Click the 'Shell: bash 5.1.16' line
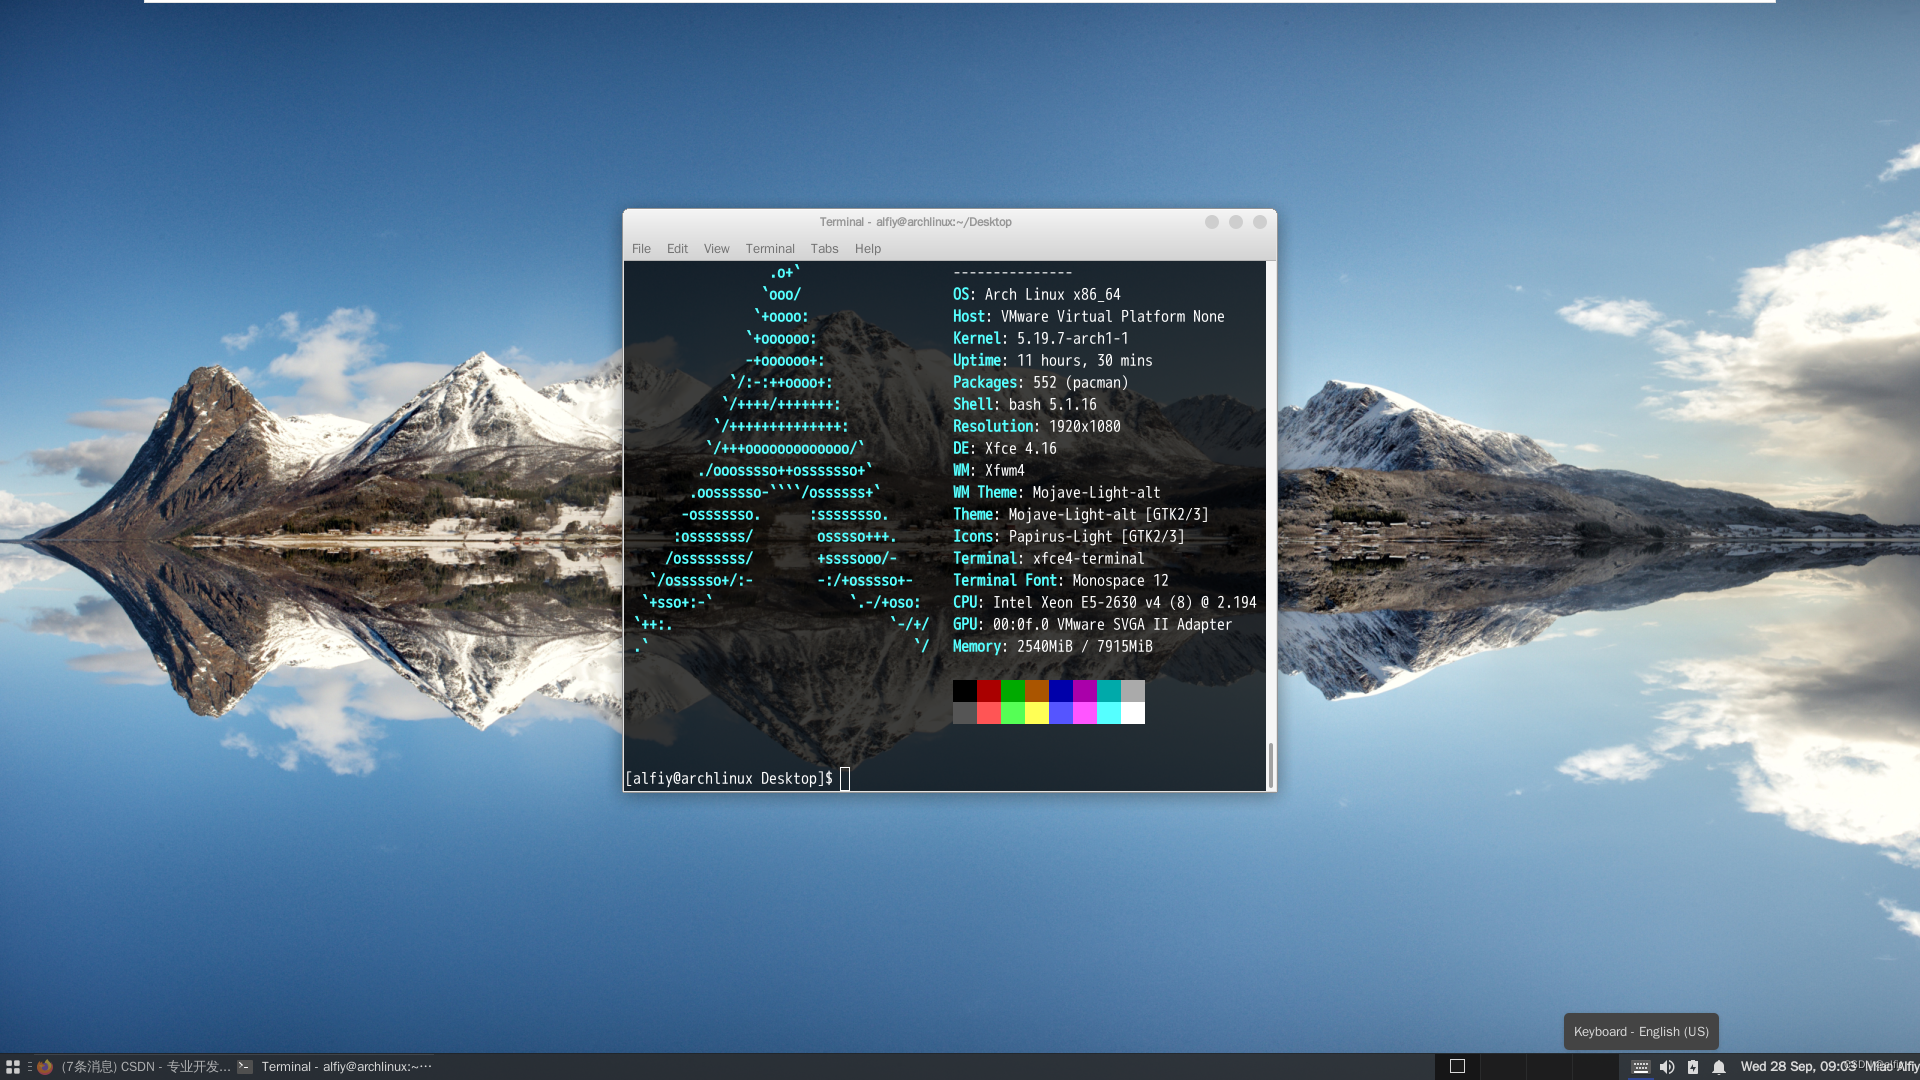 pos(1025,404)
